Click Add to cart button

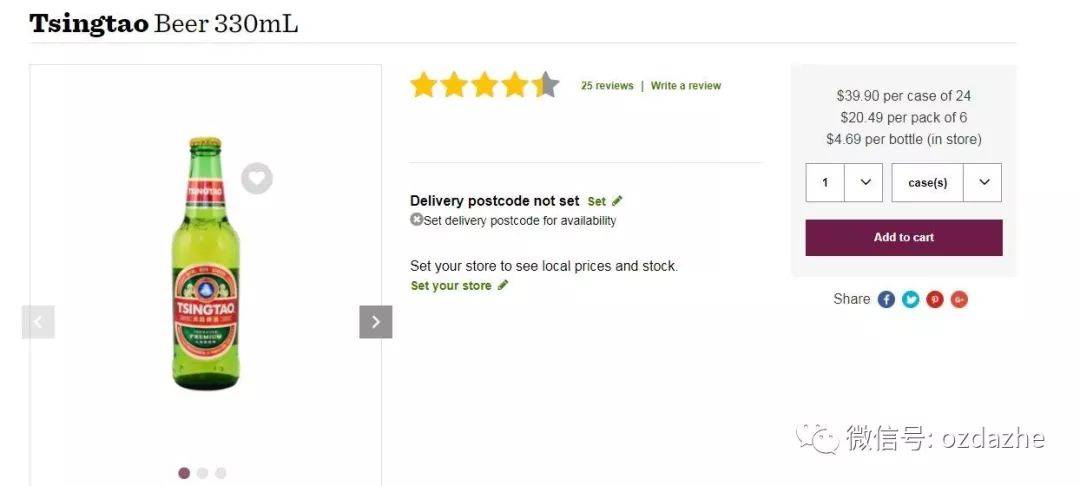pos(904,237)
